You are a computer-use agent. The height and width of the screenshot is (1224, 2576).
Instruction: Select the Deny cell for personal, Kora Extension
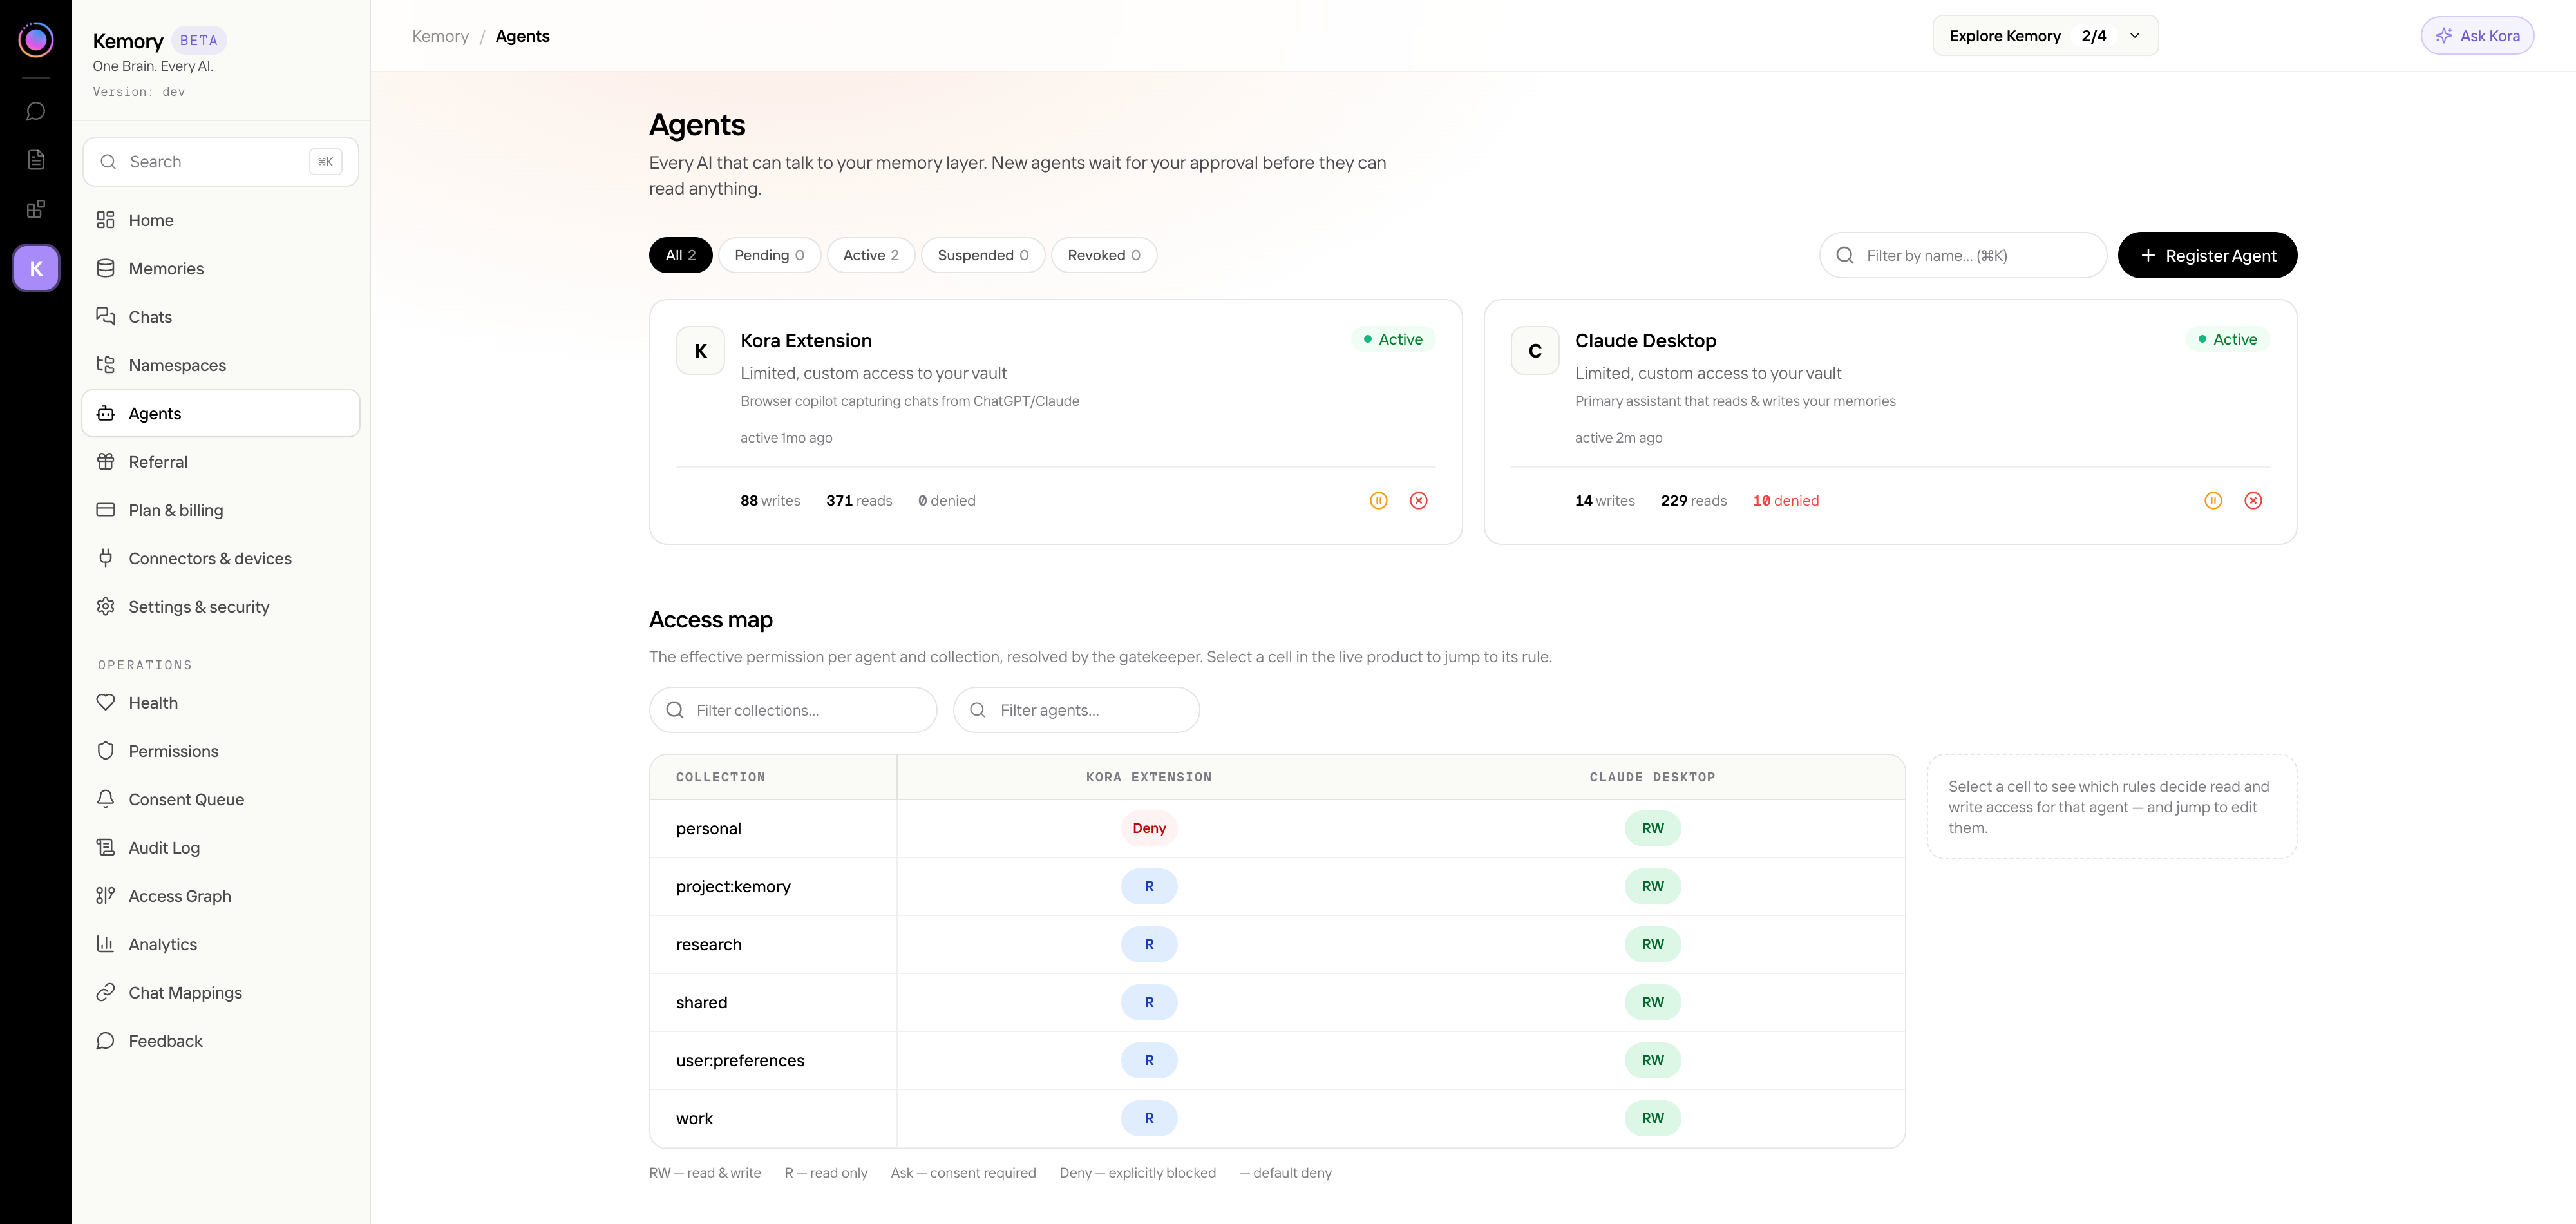(x=1149, y=829)
